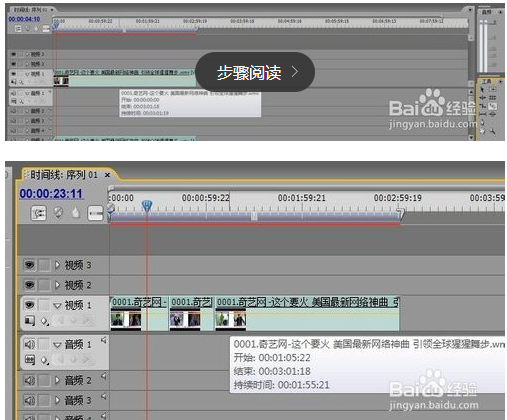Click the 音频 2 channel type speaker icon
507x420 pixels.
pos(104,376)
